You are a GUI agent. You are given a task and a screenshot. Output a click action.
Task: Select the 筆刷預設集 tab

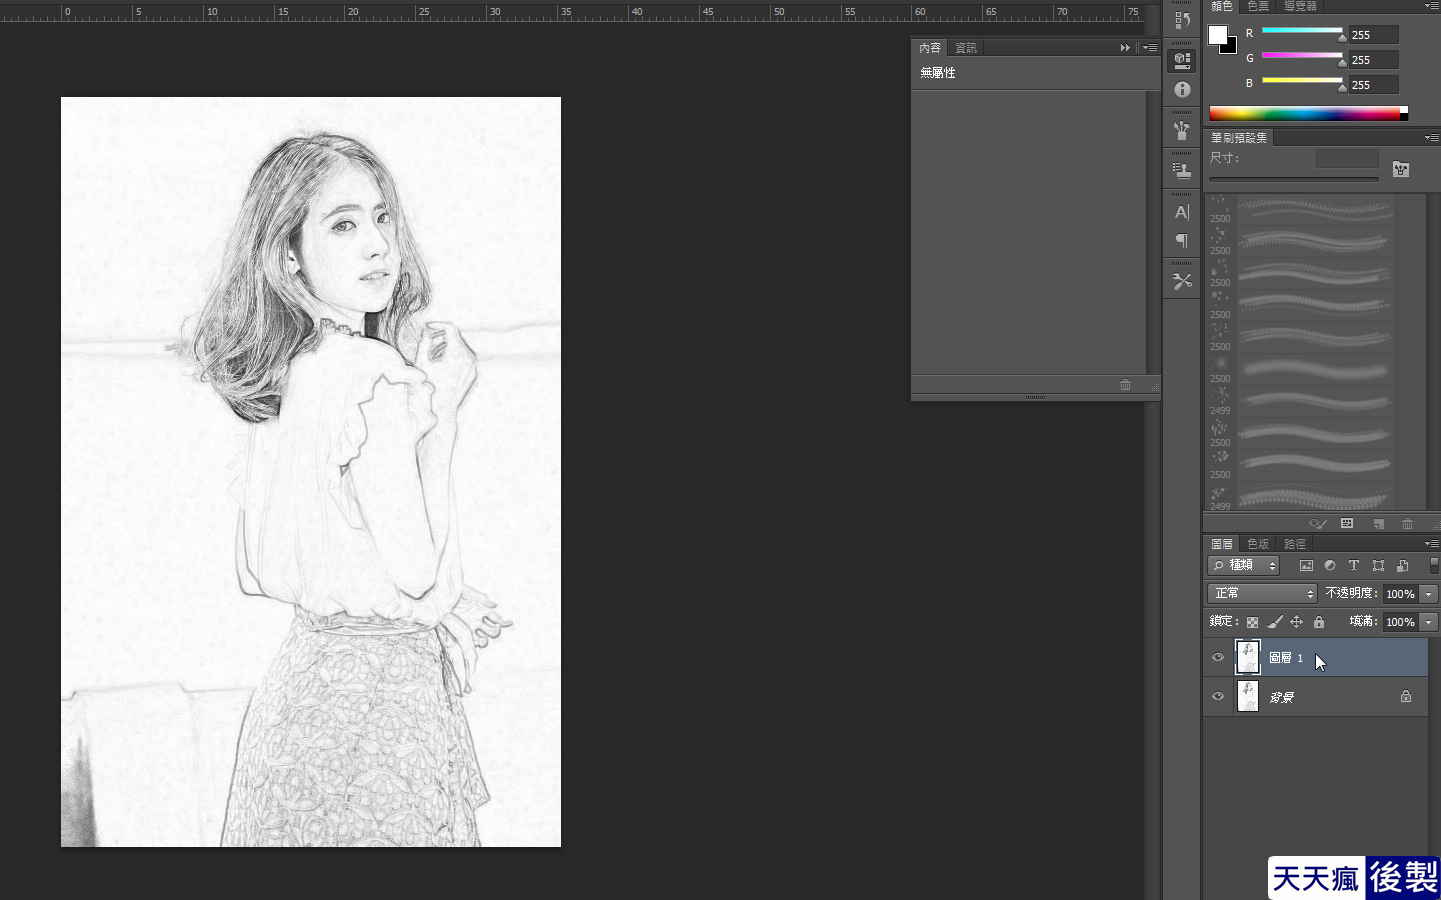[1239, 138]
